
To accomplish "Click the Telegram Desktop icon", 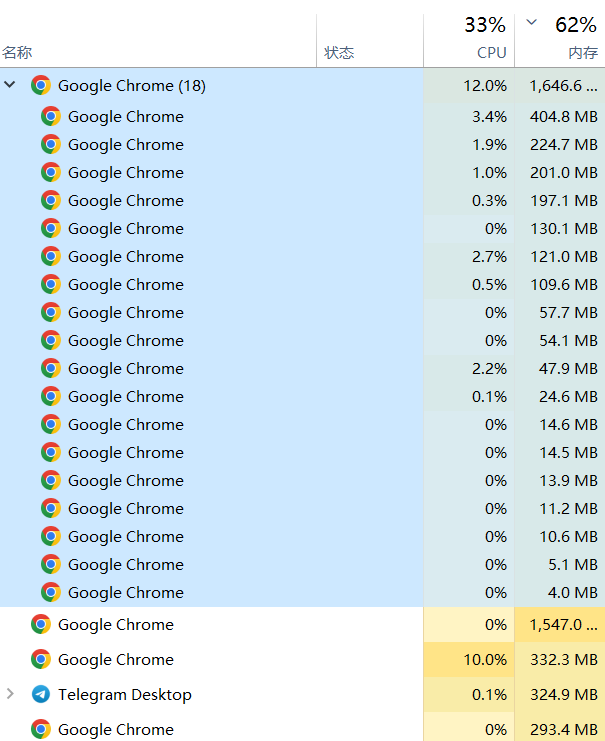I will (x=41, y=694).
